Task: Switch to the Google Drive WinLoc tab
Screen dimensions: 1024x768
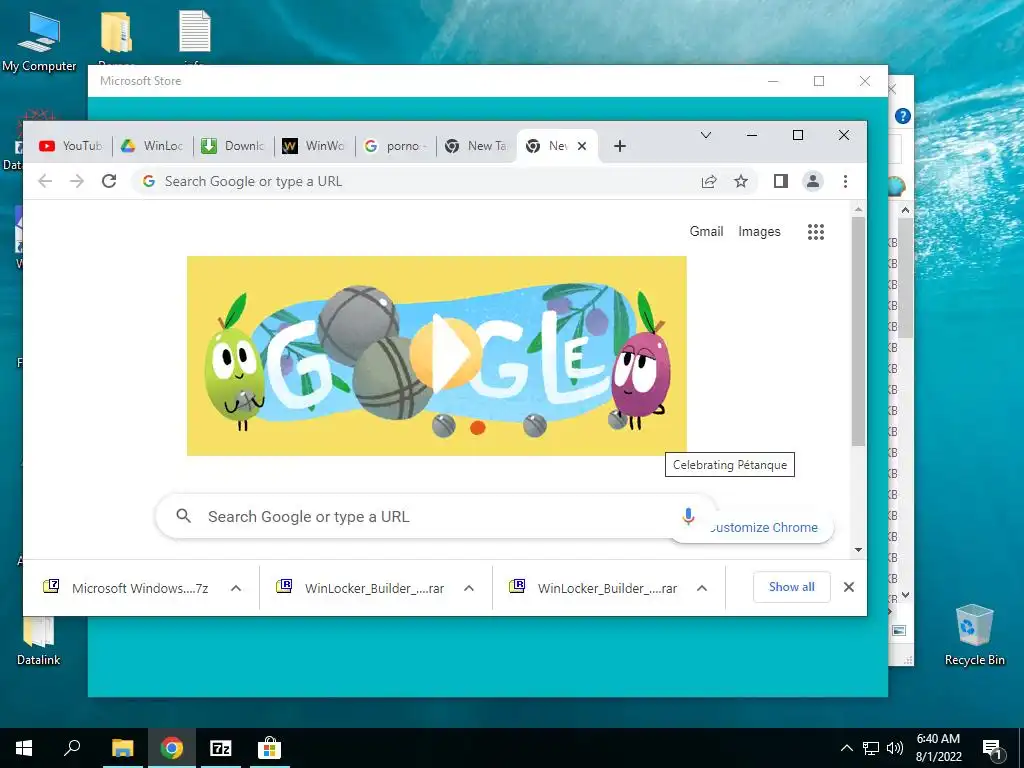Action: [152, 146]
